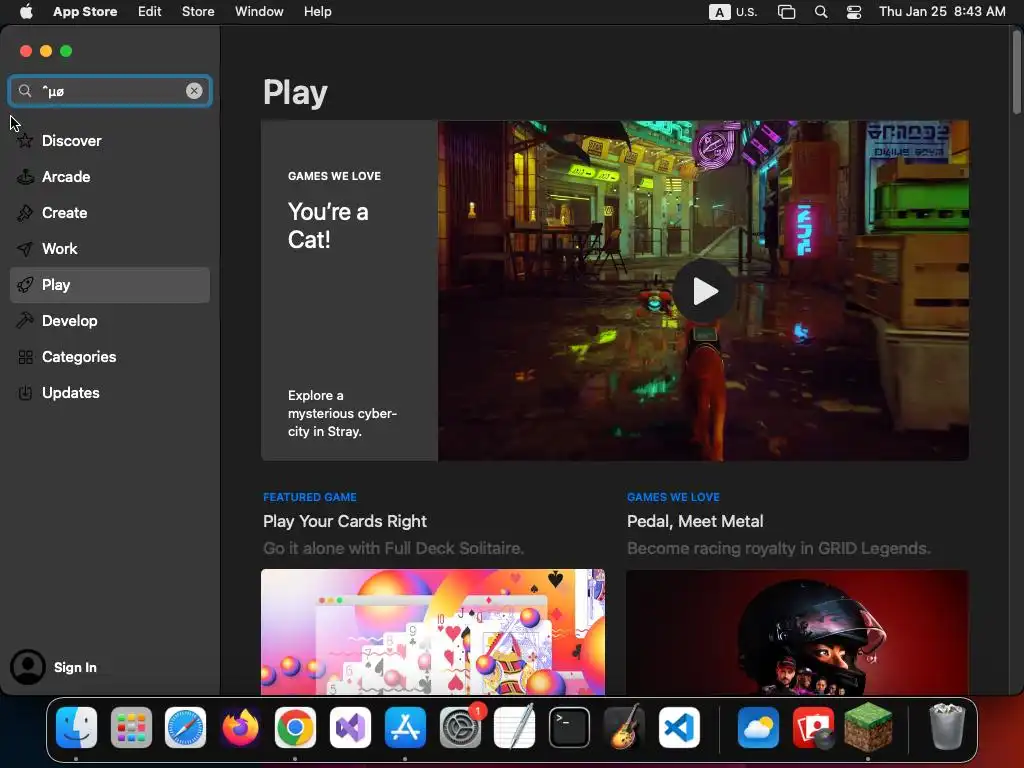Open 'Play Your Cards Right' featured story
The image size is (1024, 768).
tap(345, 521)
